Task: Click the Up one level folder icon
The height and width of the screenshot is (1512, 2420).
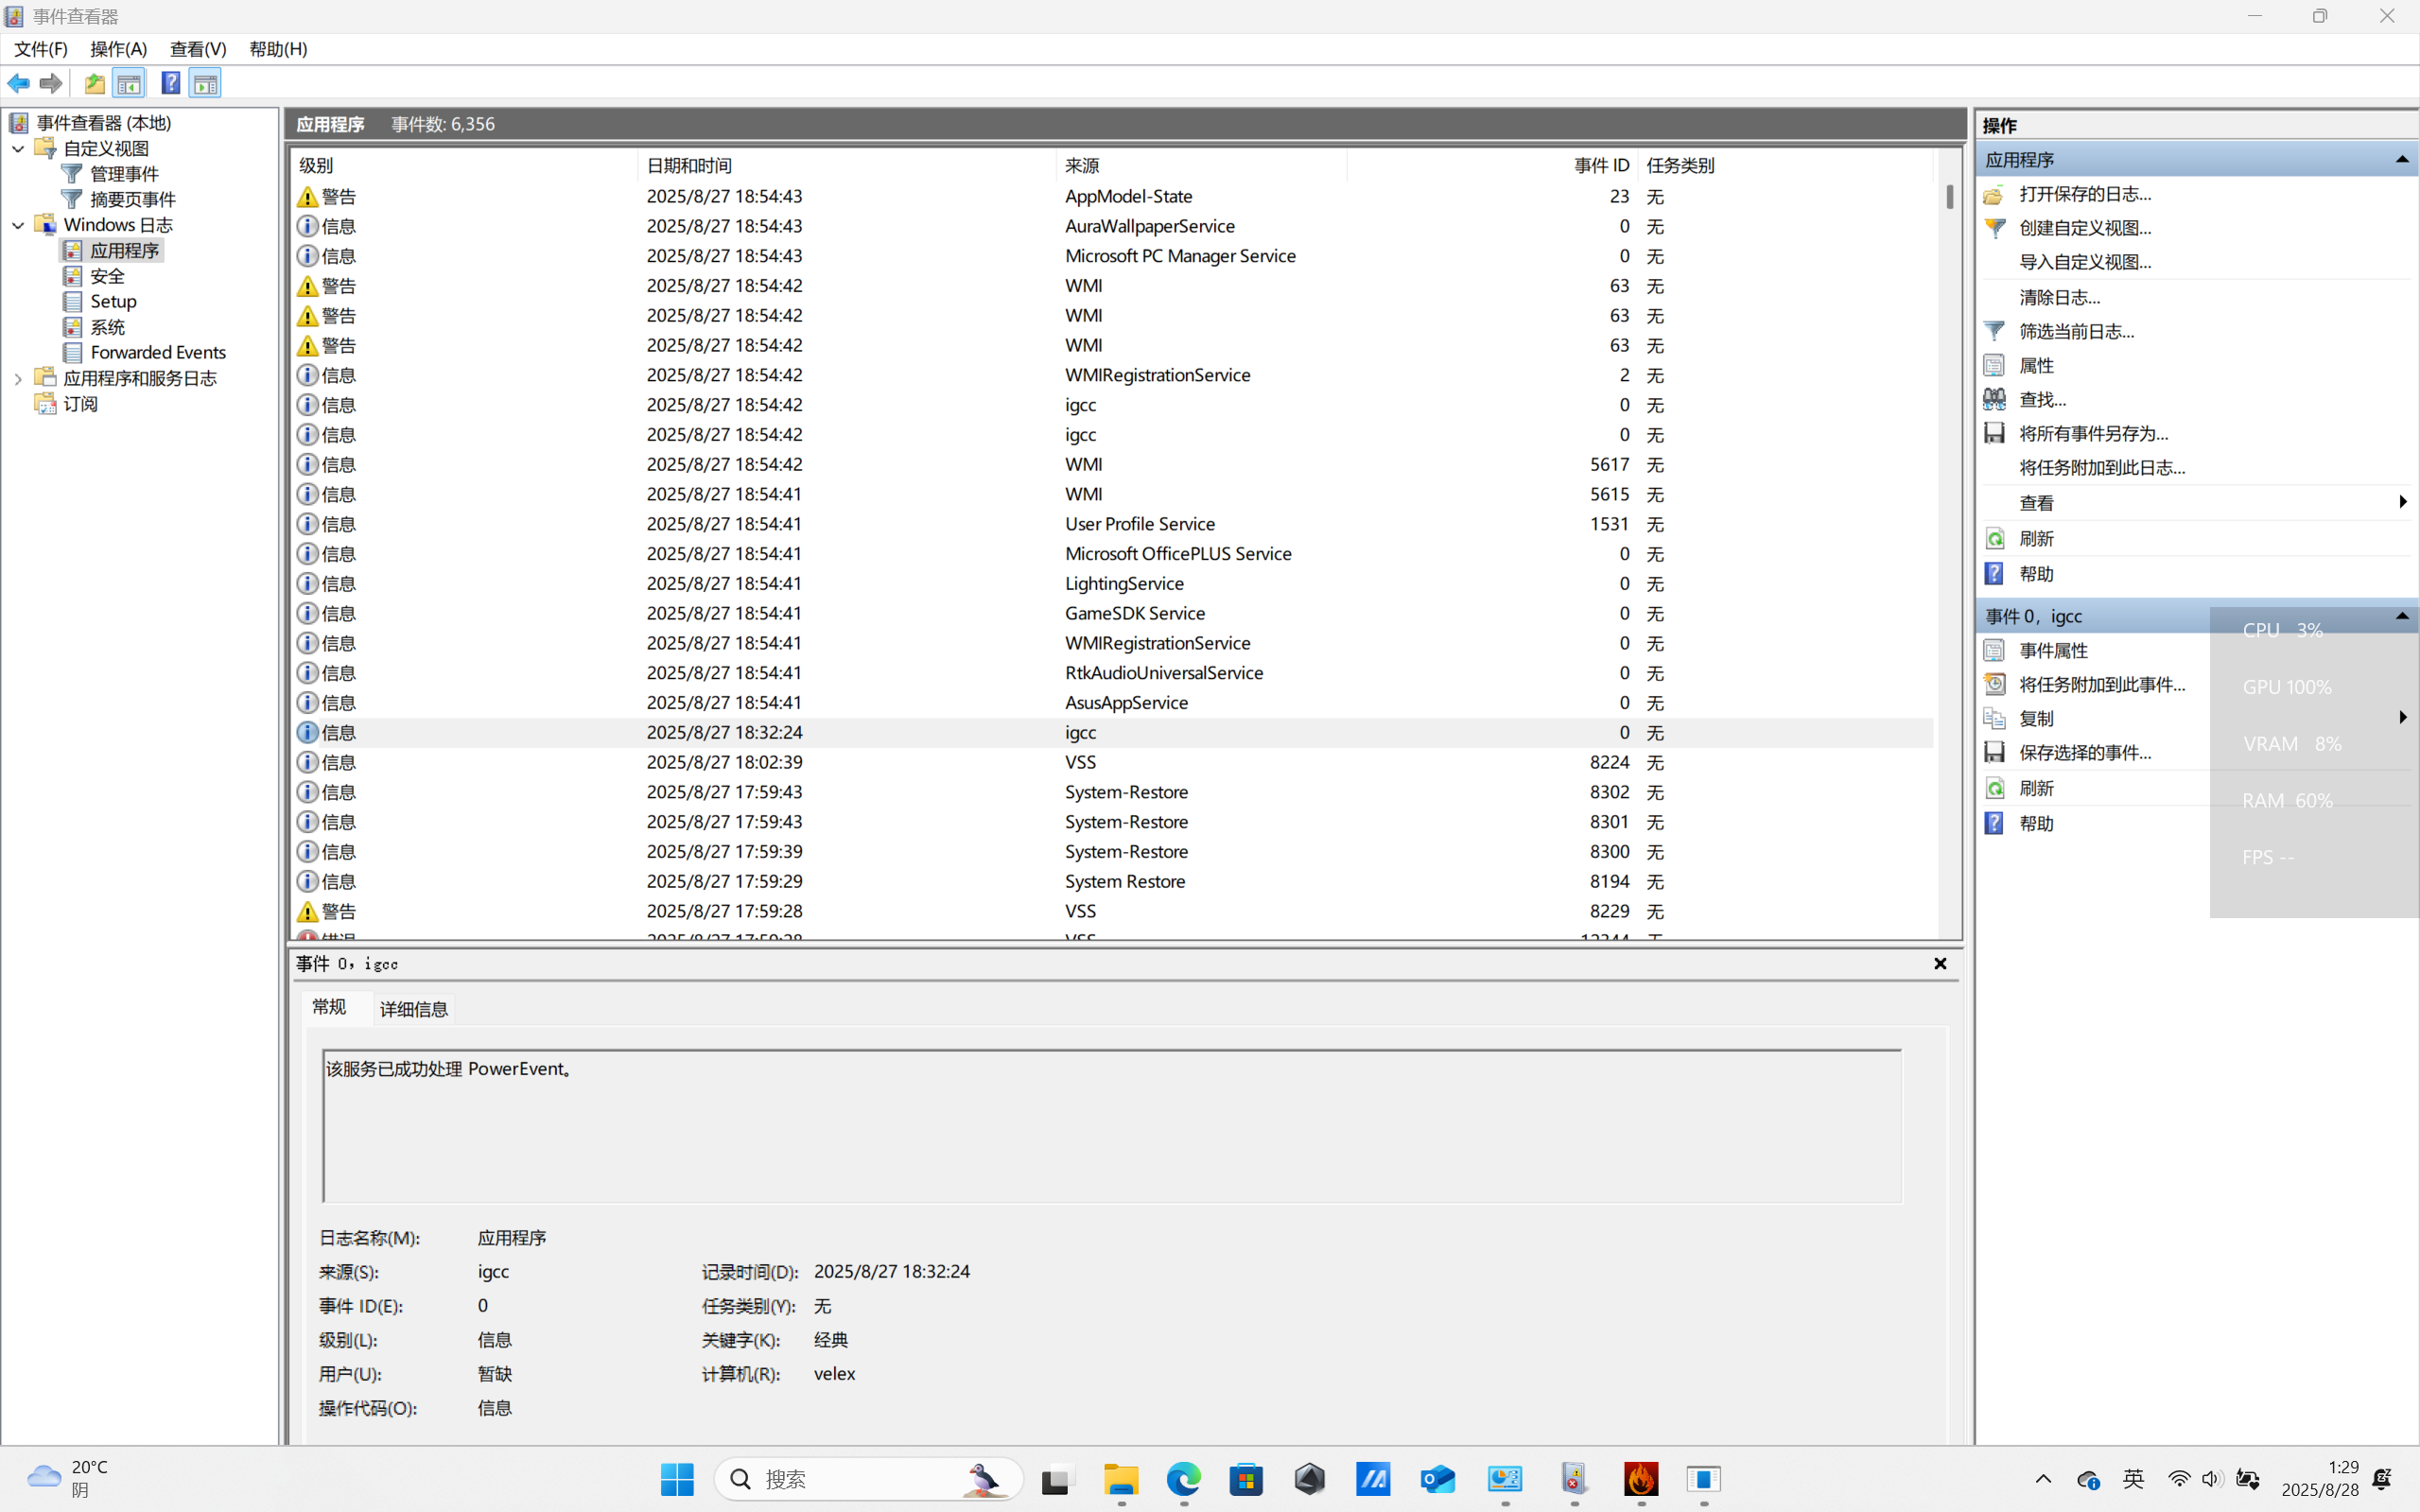Action: (x=94, y=83)
